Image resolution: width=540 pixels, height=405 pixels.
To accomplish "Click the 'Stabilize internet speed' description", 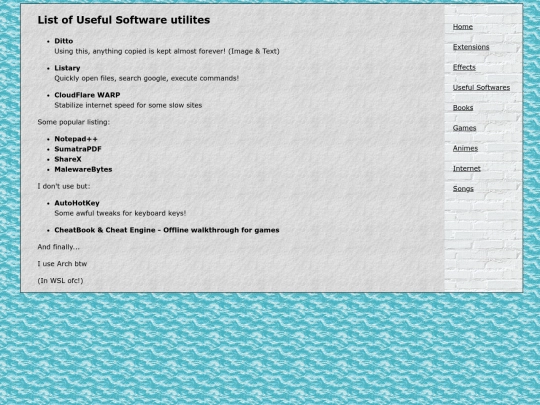I will pos(128,105).
